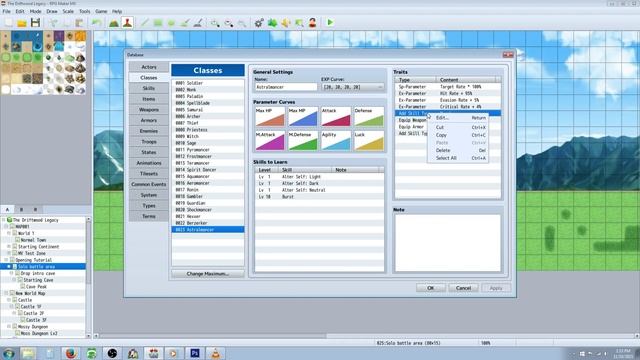Select the Rectangle drawing tool
640x360 pixels.
click(158, 23)
